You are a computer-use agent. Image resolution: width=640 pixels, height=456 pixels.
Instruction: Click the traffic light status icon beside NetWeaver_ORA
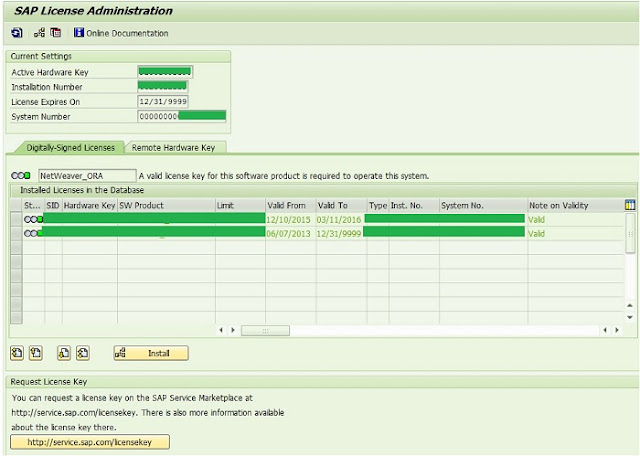(x=21, y=176)
